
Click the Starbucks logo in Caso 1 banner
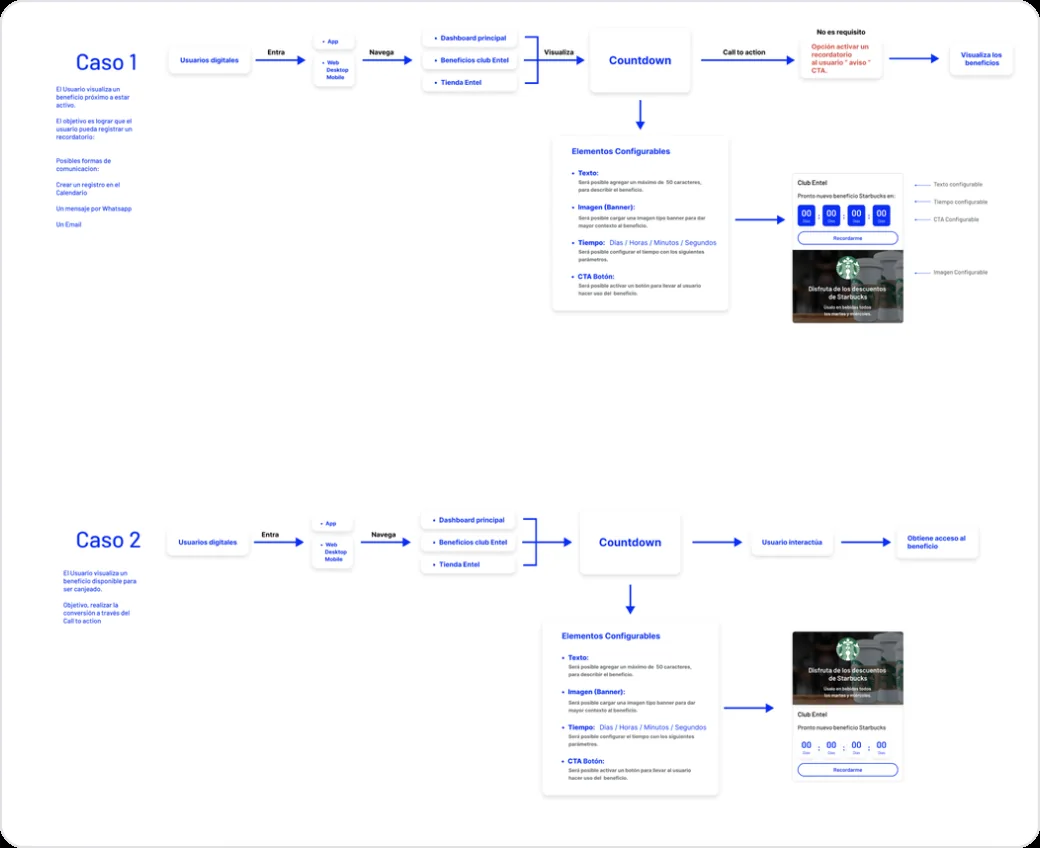[x=848, y=268]
